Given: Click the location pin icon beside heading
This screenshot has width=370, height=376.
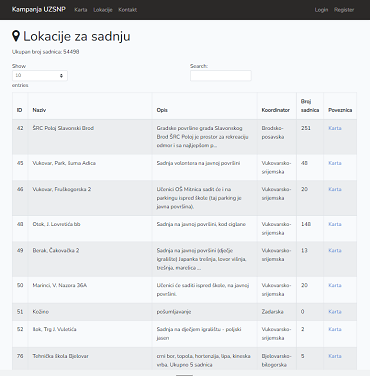Looking at the screenshot, I should click(x=16, y=36).
